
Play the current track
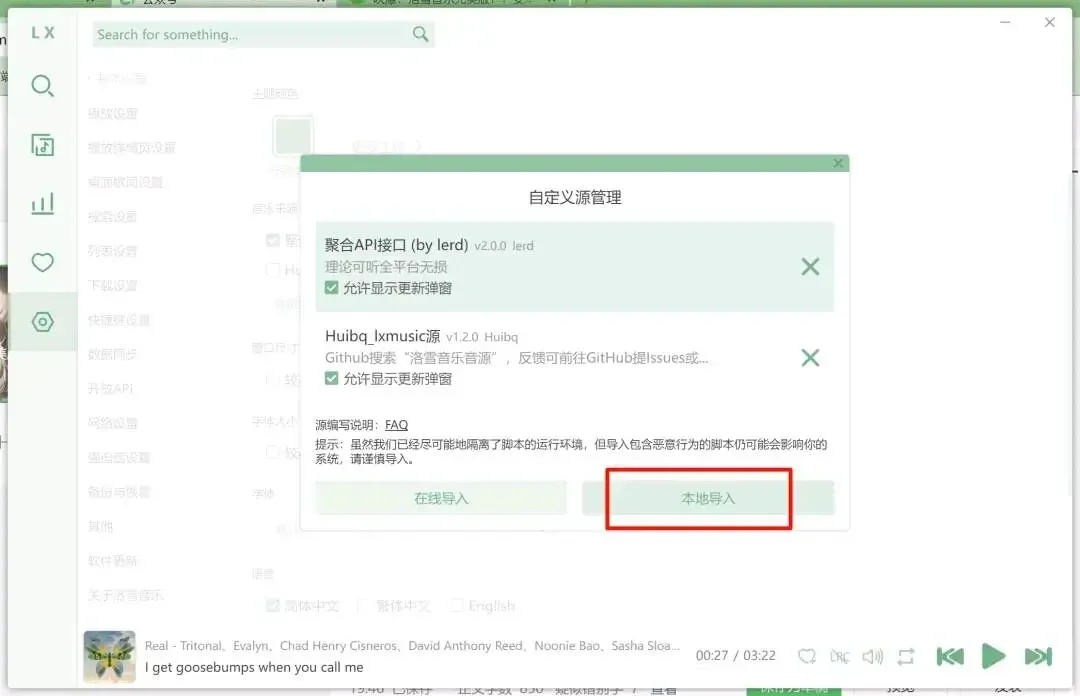[x=994, y=657]
